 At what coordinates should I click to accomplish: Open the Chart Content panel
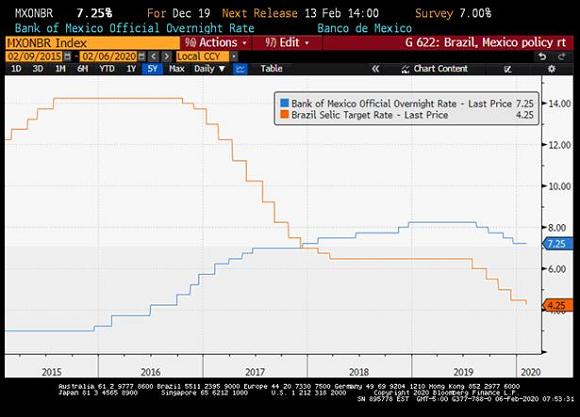pyautogui.click(x=435, y=69)
